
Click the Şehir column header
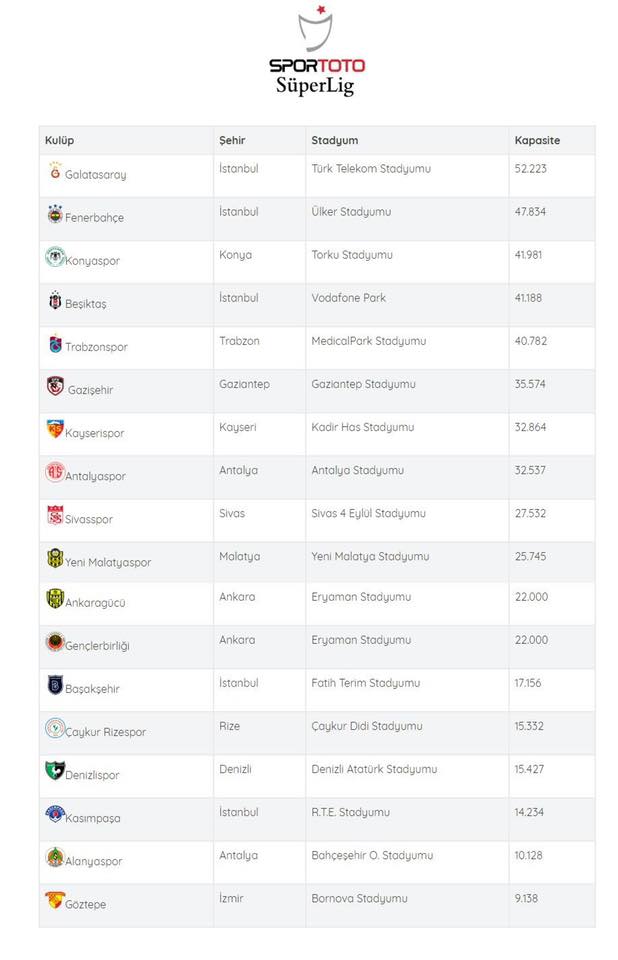pyautogui.click(x=232, y=140)
